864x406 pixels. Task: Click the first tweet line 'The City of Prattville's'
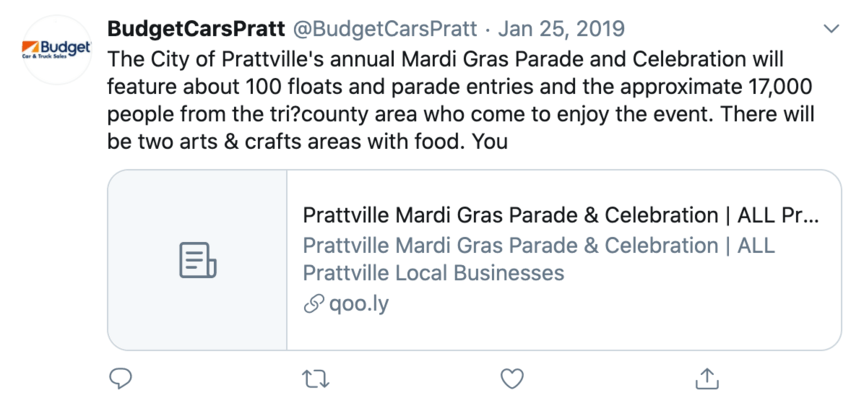click(x=446, y=59)
